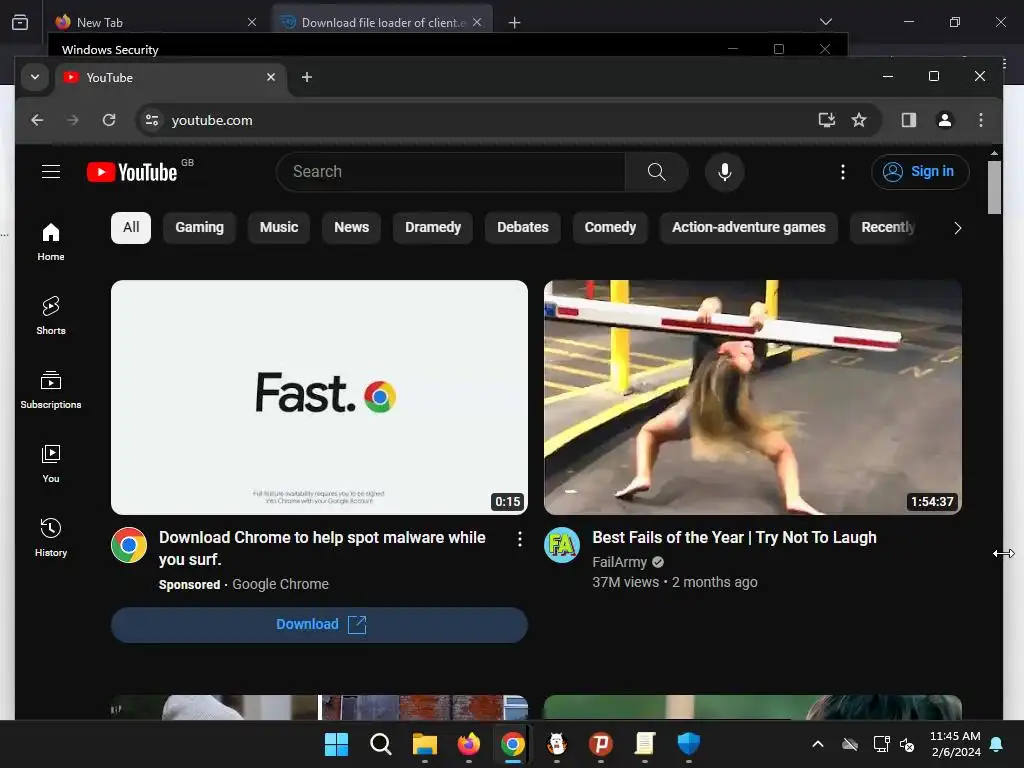Open taskbar search
1024x768 pixels.
pos(380,744)
